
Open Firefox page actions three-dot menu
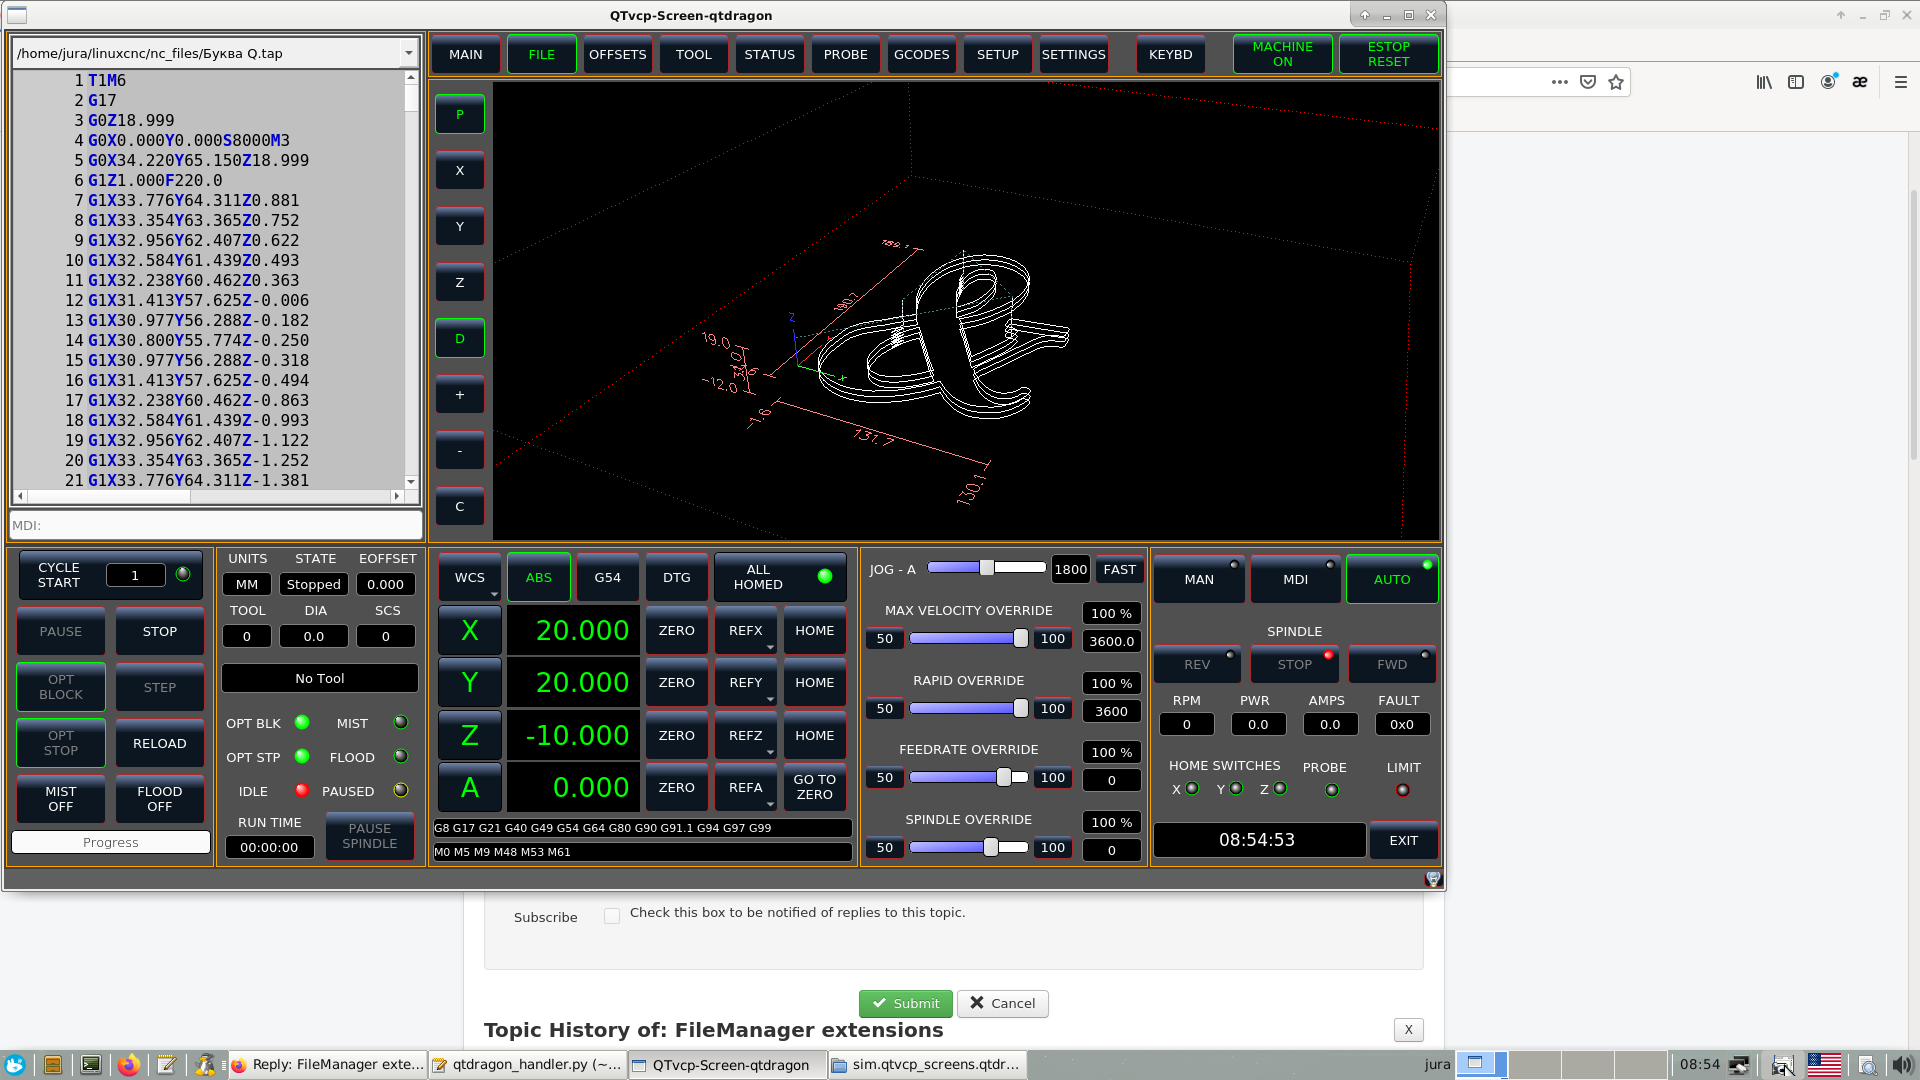click(x=1560, y=82)
